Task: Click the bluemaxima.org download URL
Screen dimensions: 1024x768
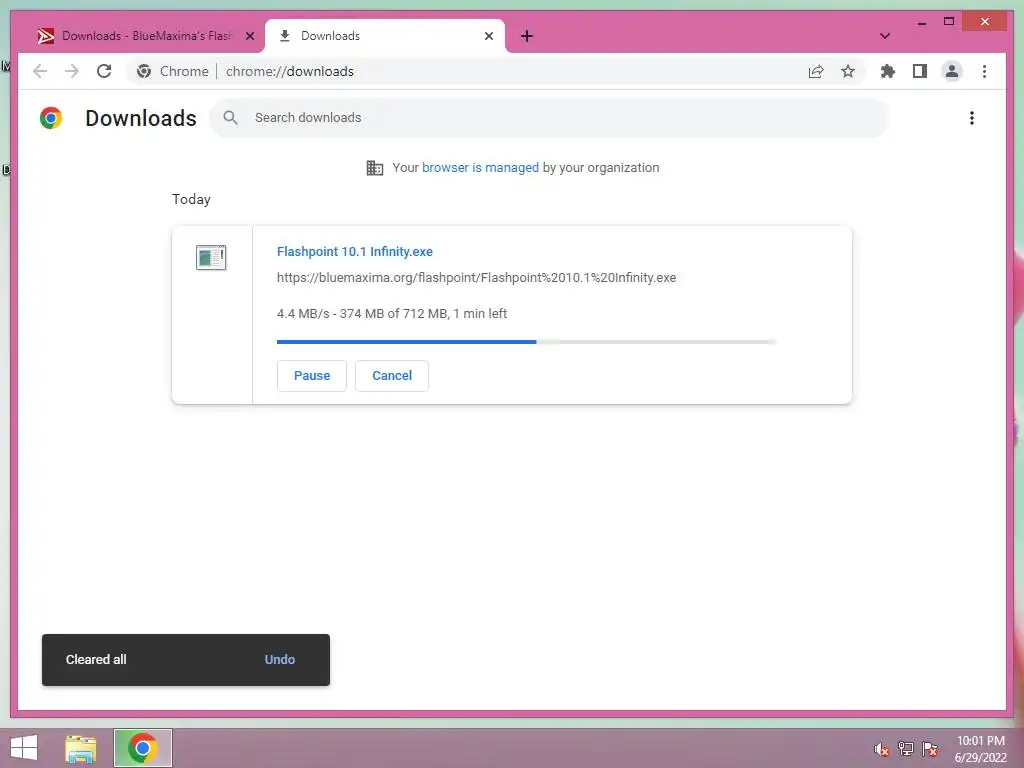Action: point(476,278)
